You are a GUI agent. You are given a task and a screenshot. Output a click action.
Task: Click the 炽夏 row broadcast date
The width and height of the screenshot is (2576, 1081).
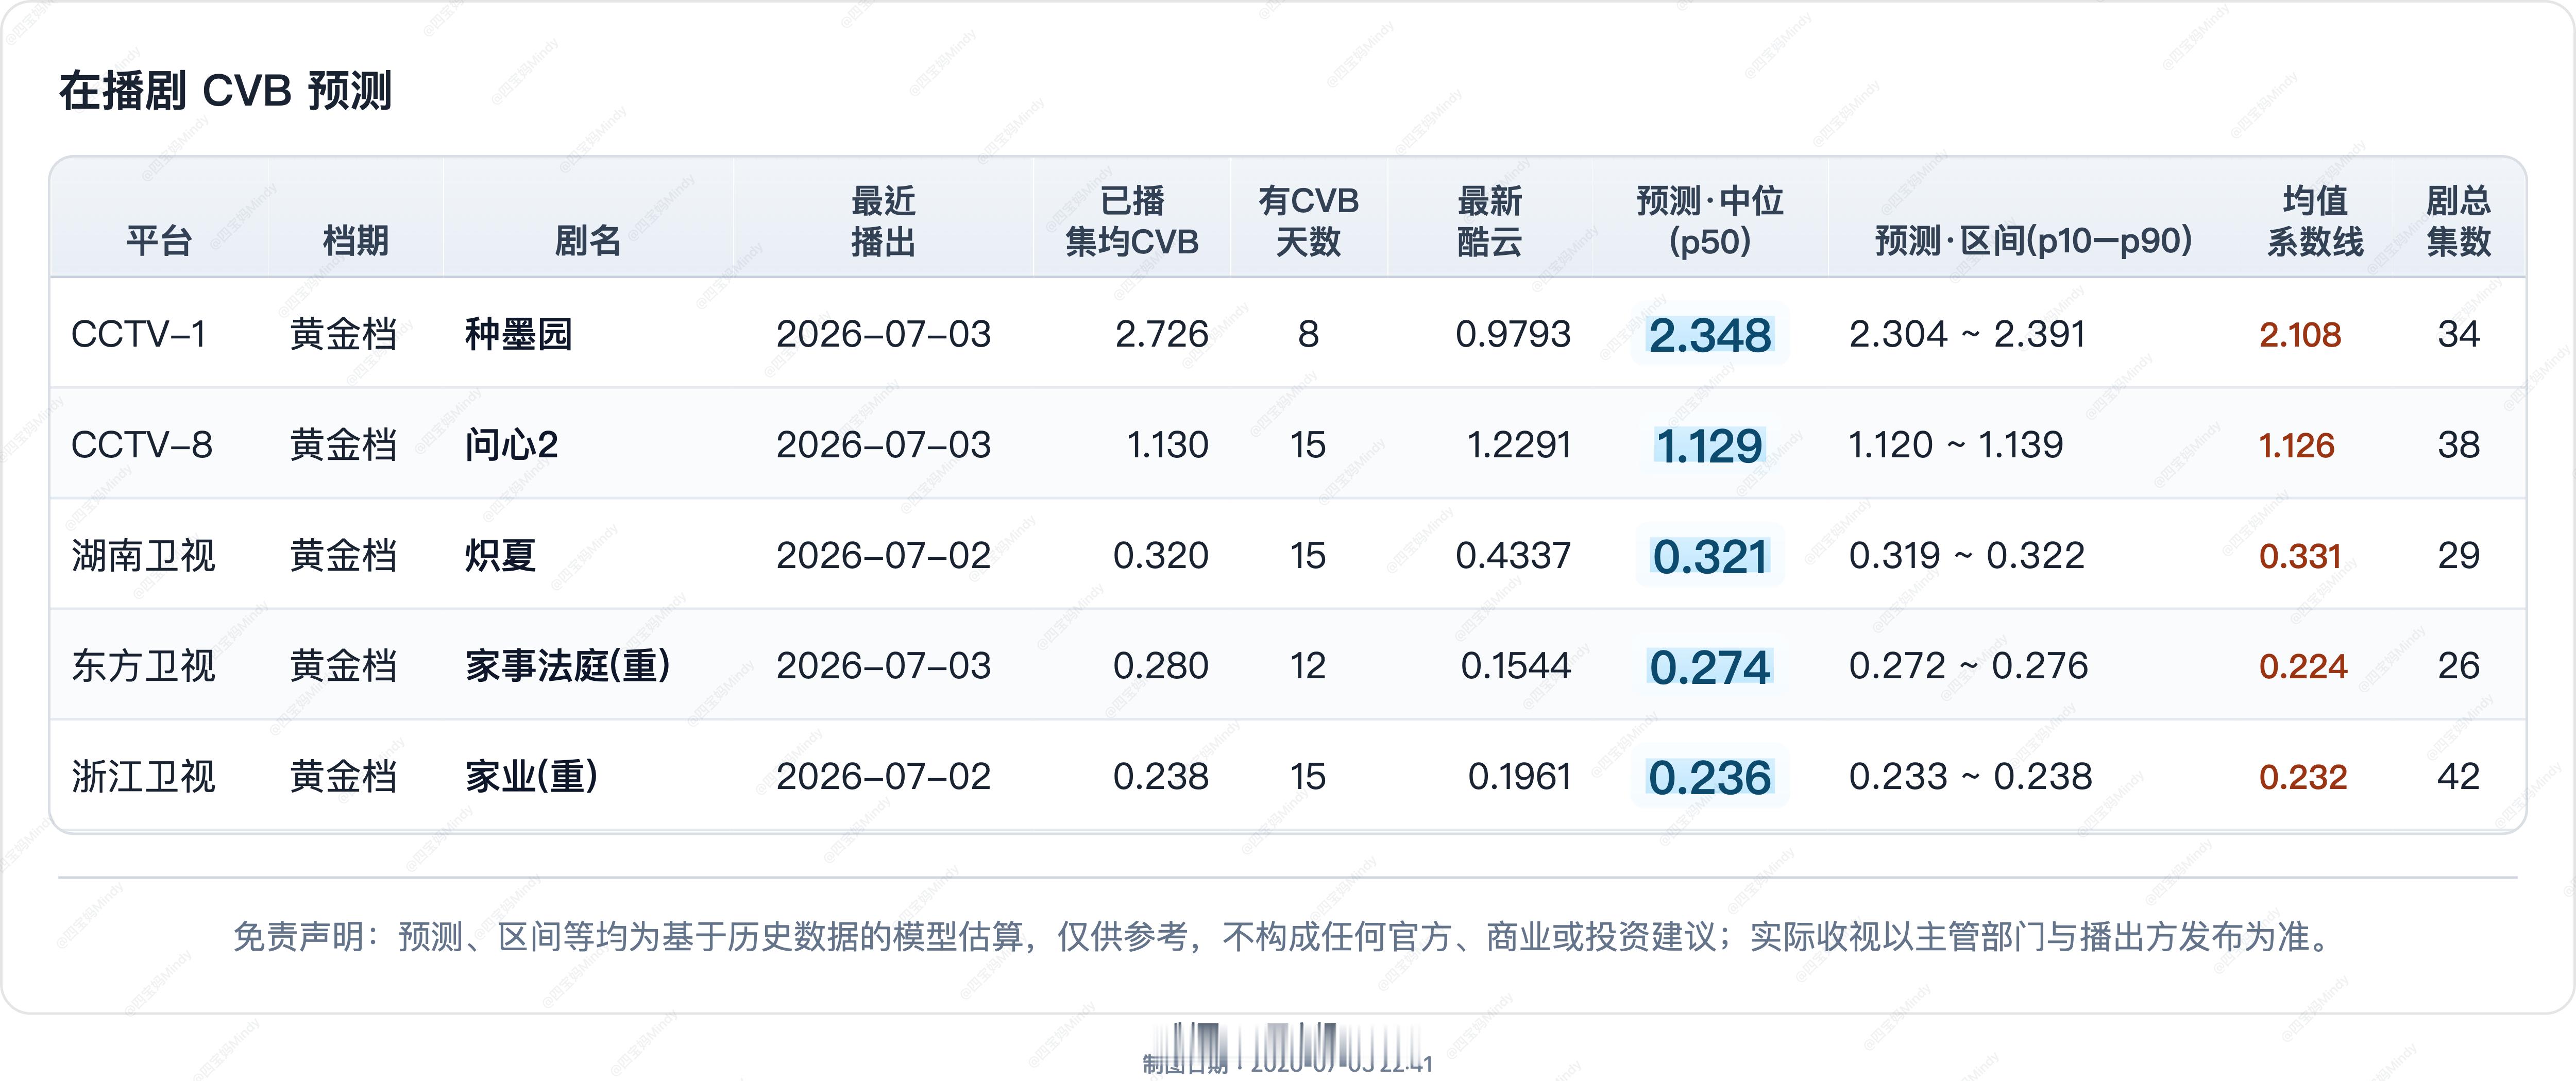click(883, 555)
